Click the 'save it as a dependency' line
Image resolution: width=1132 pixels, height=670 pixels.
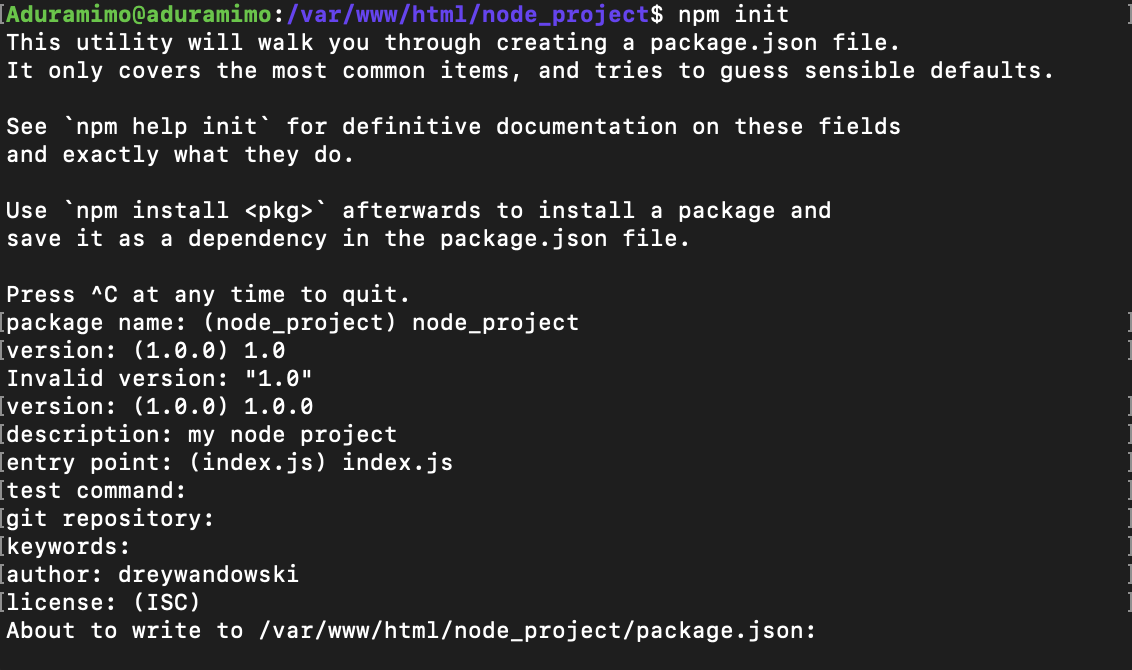pos(348,239)
